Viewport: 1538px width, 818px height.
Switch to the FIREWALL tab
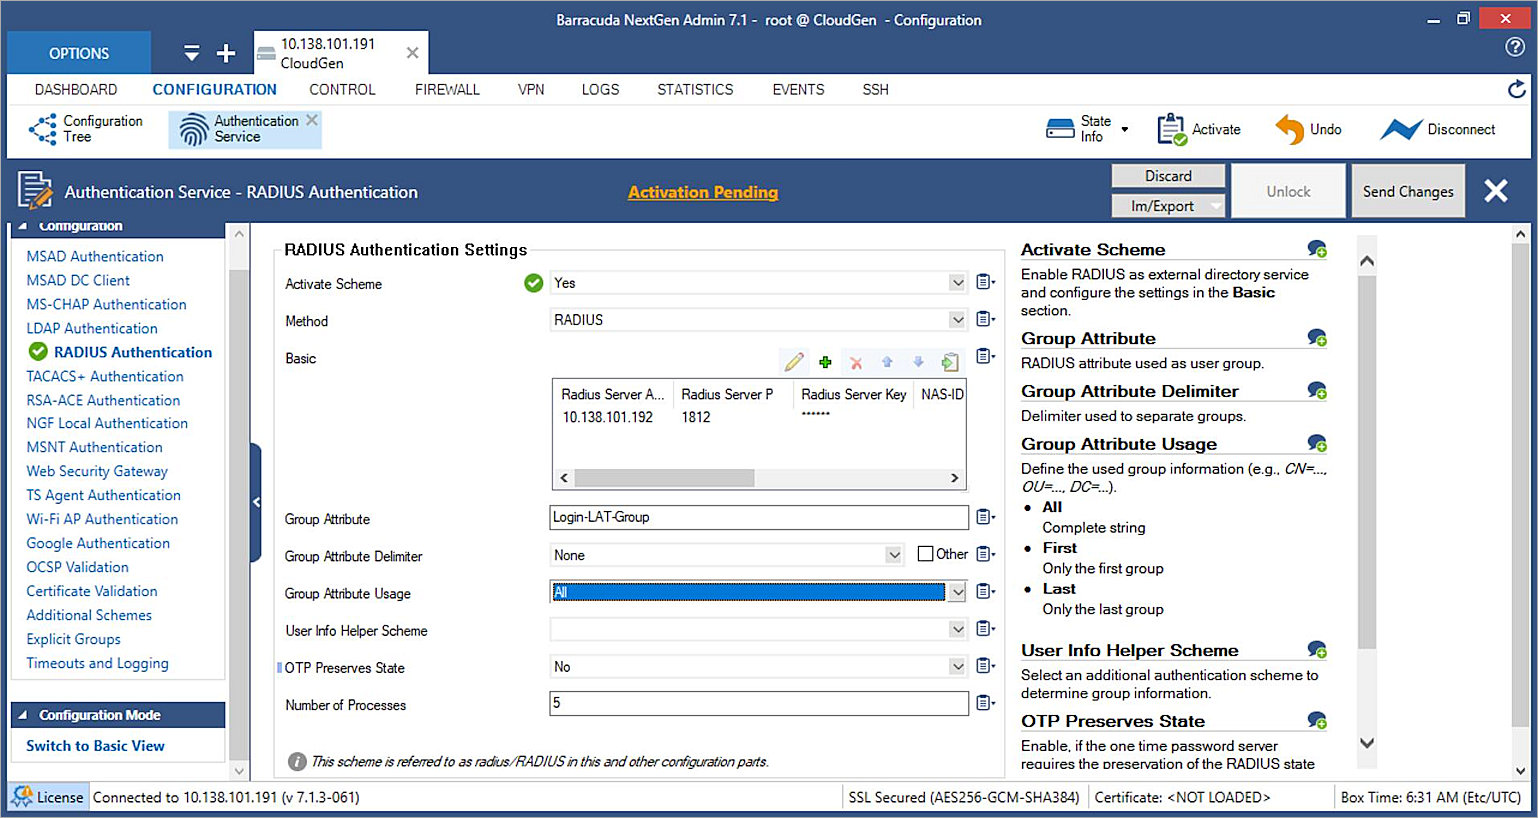click(x=447, y=90)
